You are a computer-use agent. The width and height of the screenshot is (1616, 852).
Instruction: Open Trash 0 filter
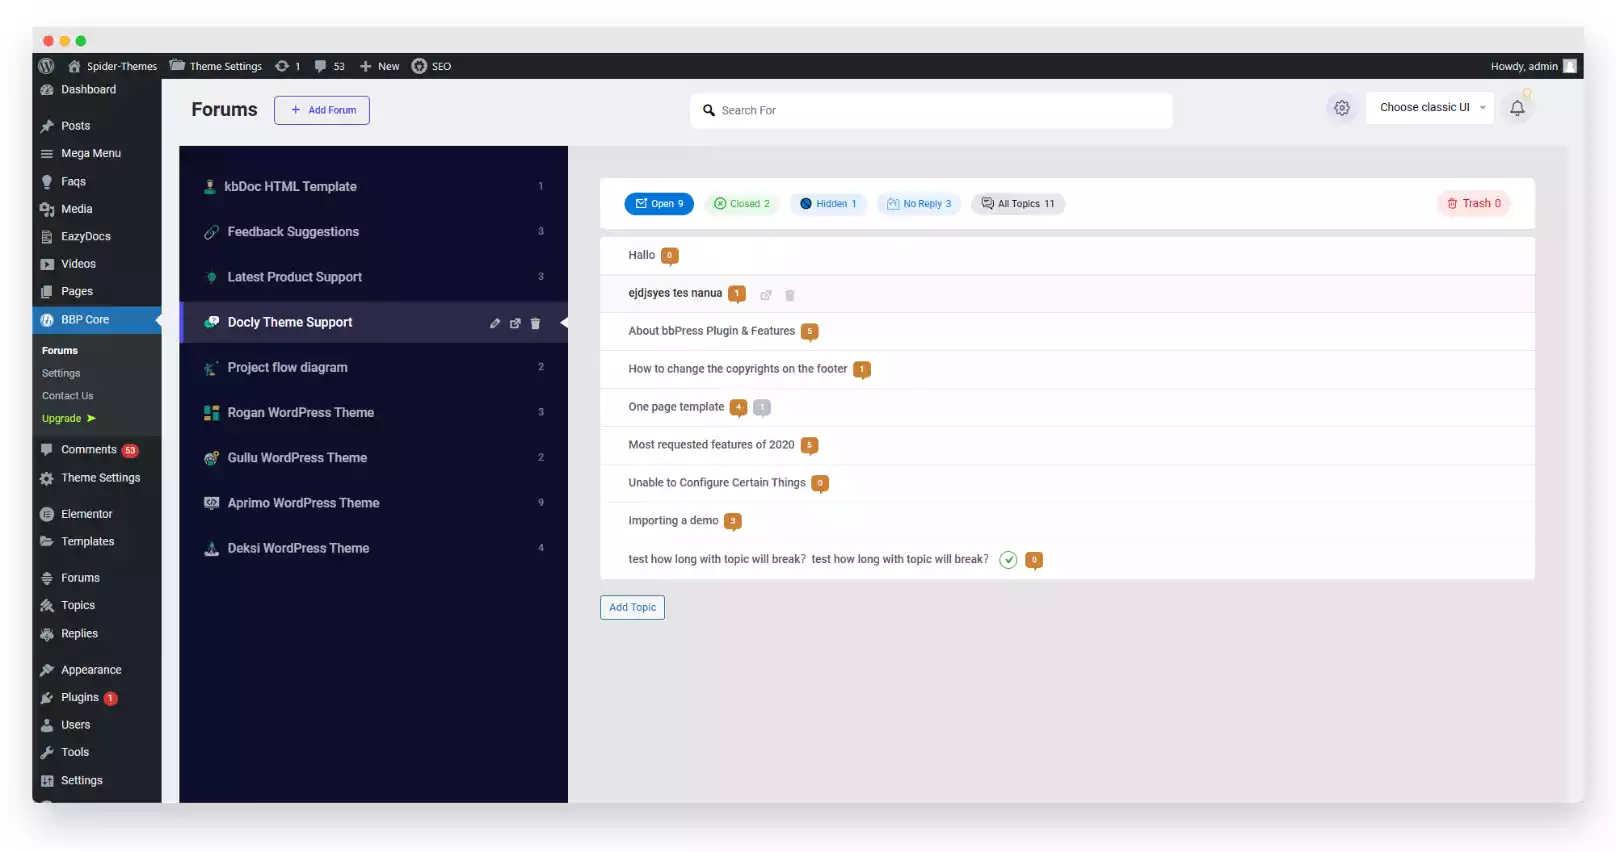pyautogui.click(x=1474, y=203)
